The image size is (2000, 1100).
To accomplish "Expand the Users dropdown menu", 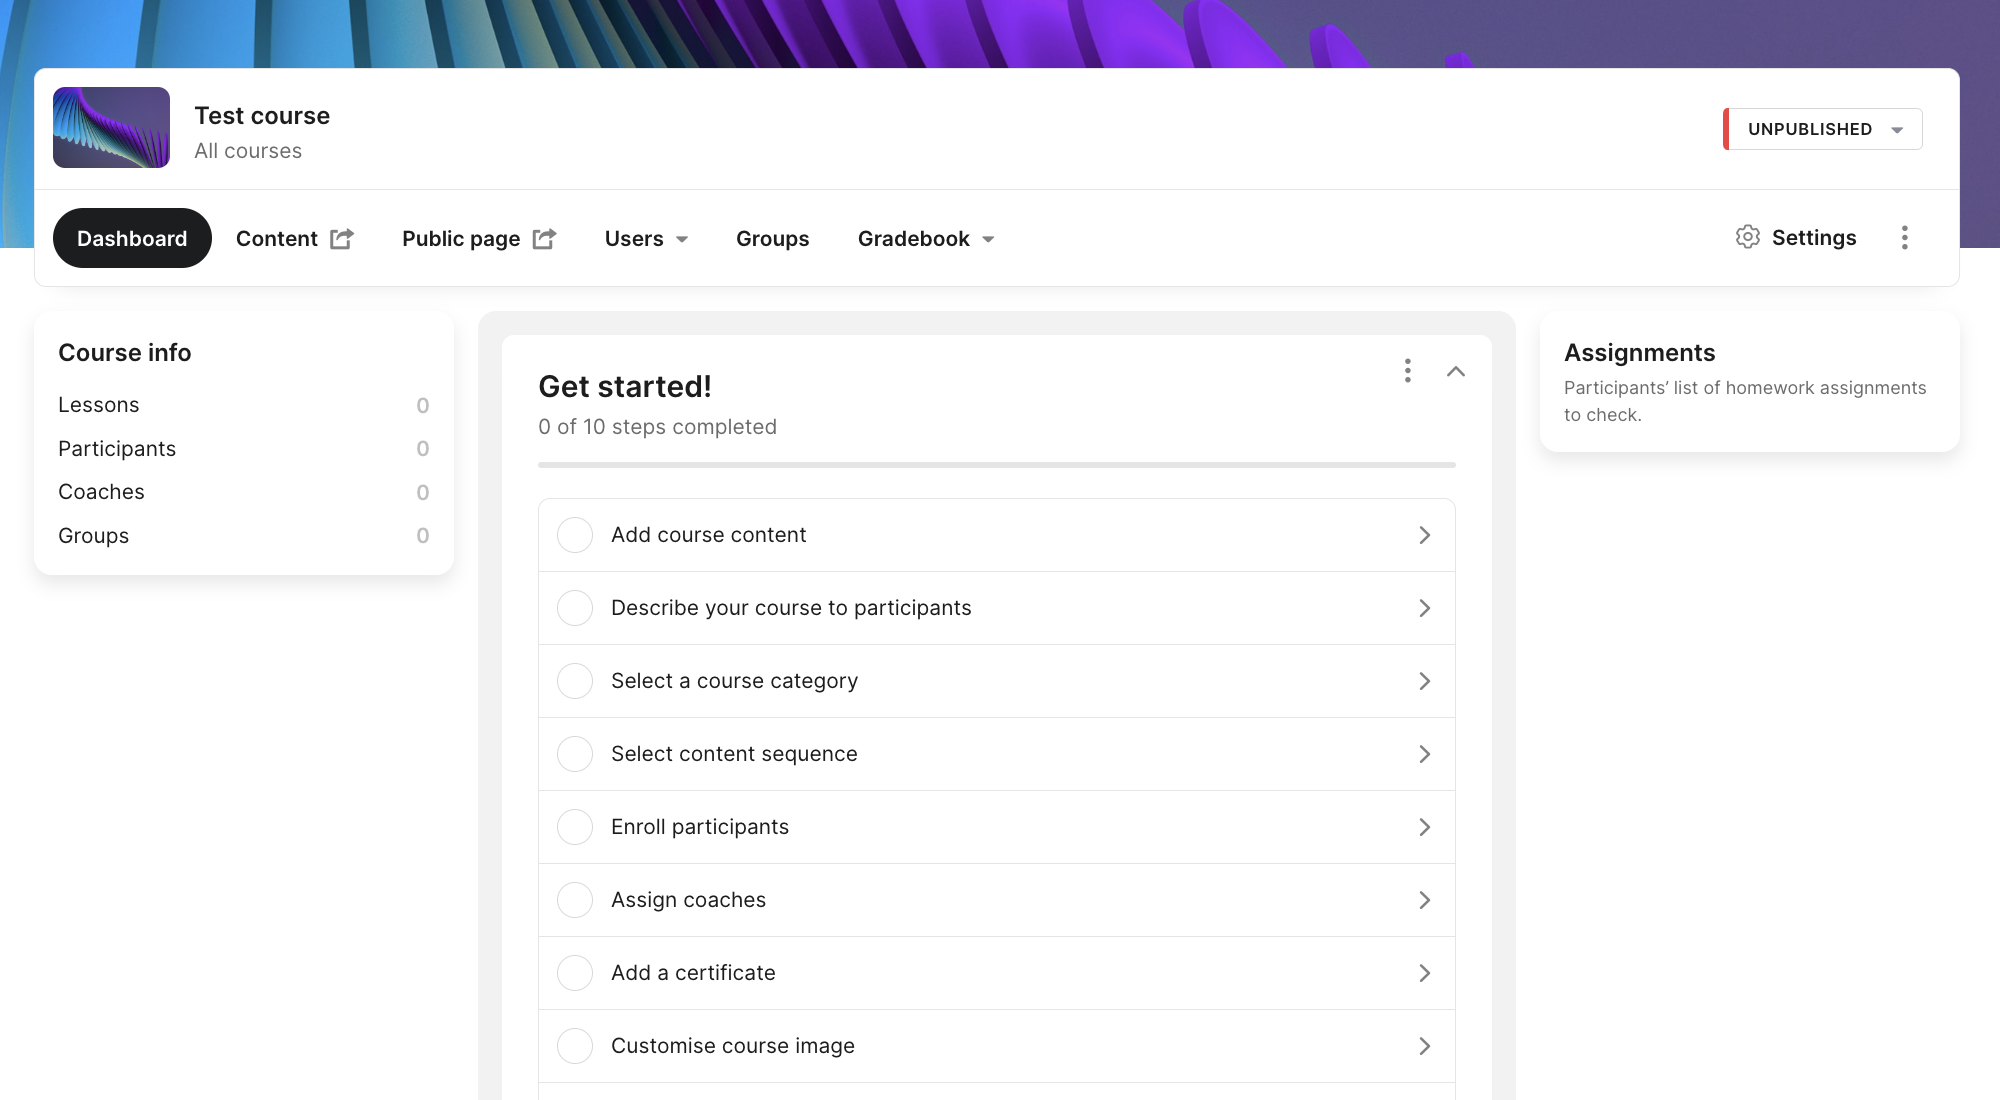I will (x=646, y=239).
